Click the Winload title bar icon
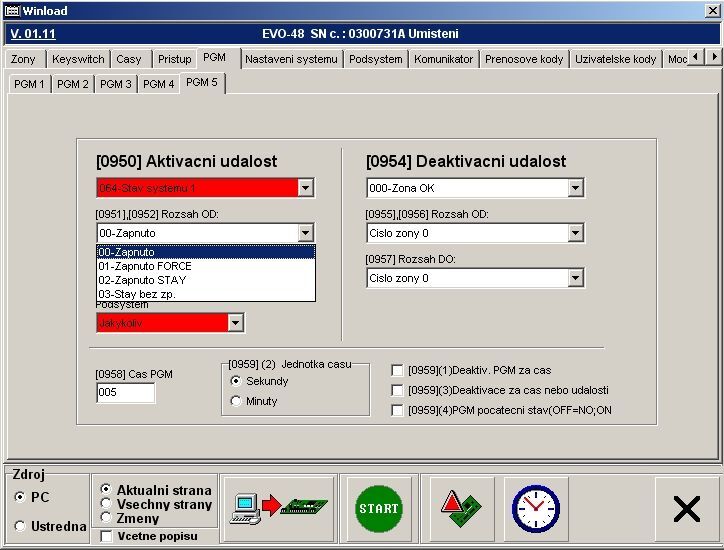Screen dimensions: 724x550 12,10
